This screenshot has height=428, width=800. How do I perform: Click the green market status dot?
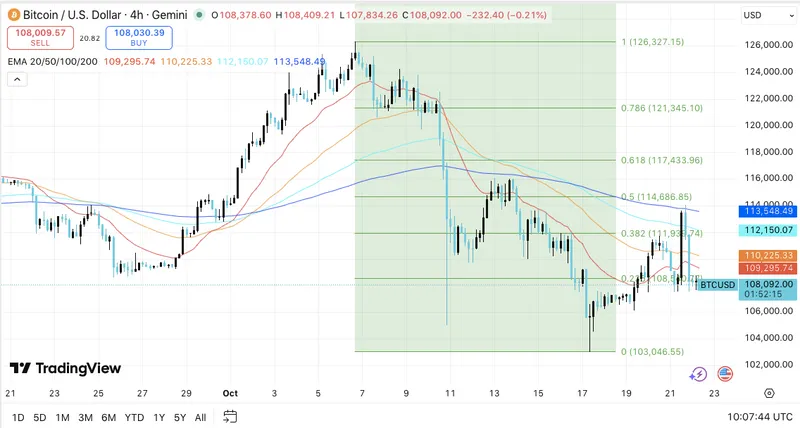click(201, 15)
